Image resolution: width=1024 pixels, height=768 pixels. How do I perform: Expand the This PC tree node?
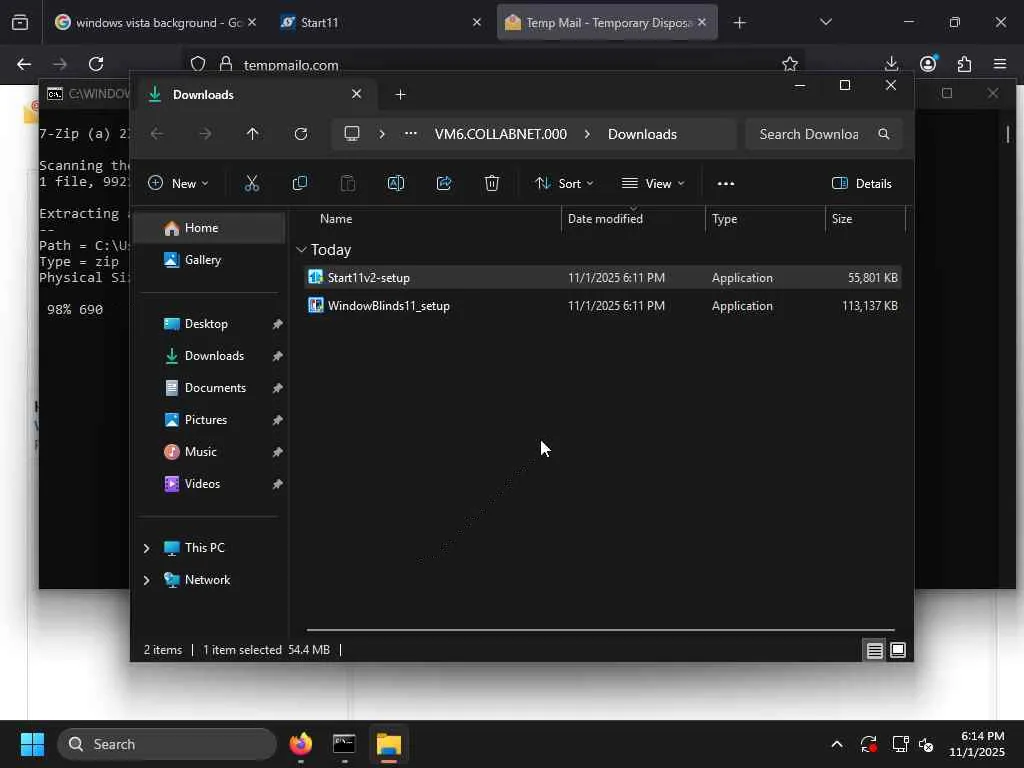click(147, 548)
